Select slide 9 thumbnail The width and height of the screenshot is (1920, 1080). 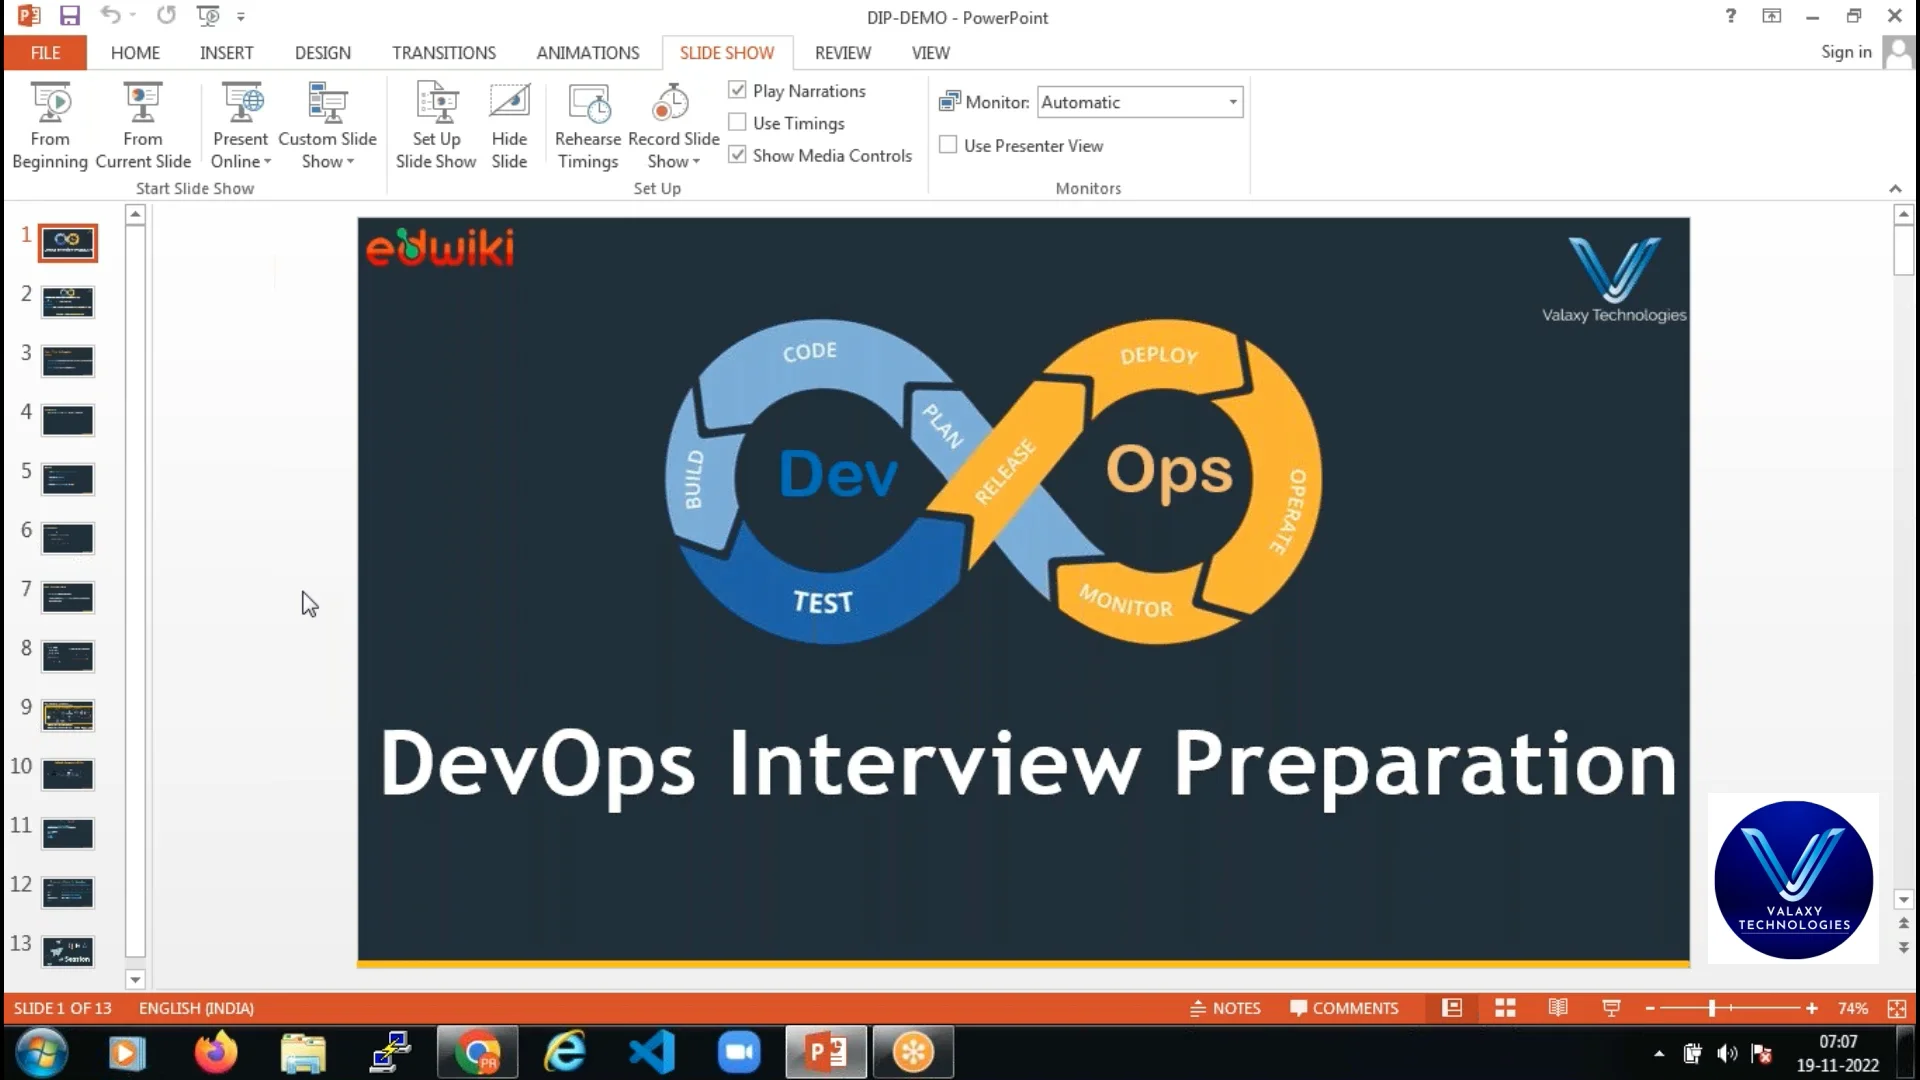coord(68,715)
